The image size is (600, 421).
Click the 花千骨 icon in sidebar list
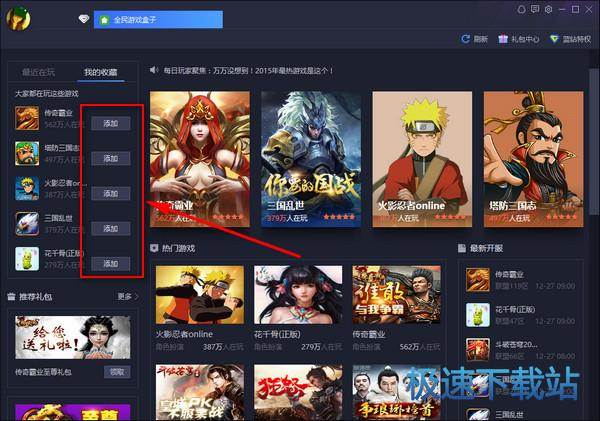tap(27, 259)
